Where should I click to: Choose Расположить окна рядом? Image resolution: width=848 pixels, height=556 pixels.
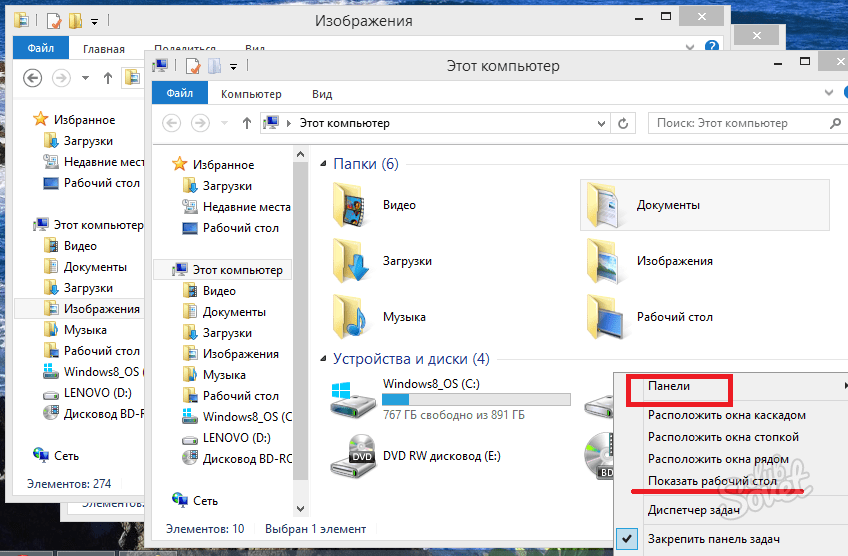[x=718, y=459]
